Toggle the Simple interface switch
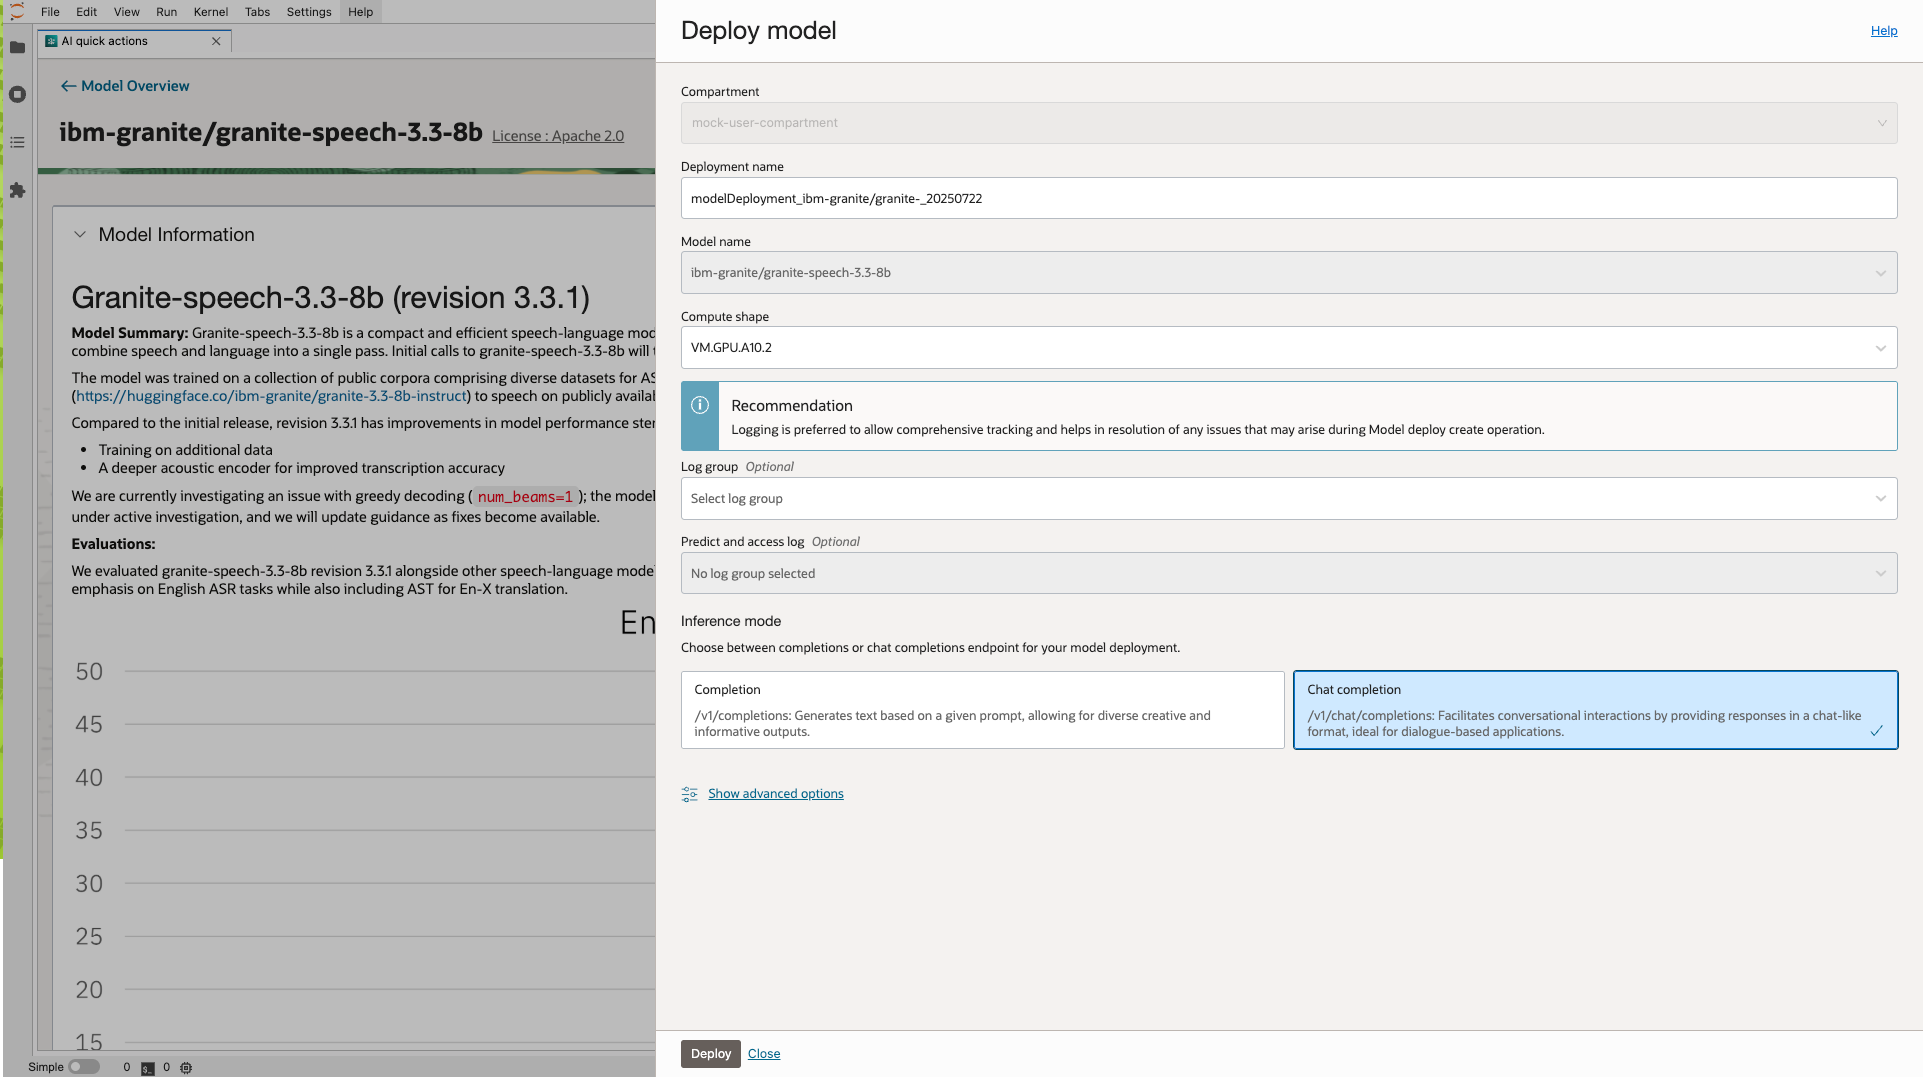 84,1067
